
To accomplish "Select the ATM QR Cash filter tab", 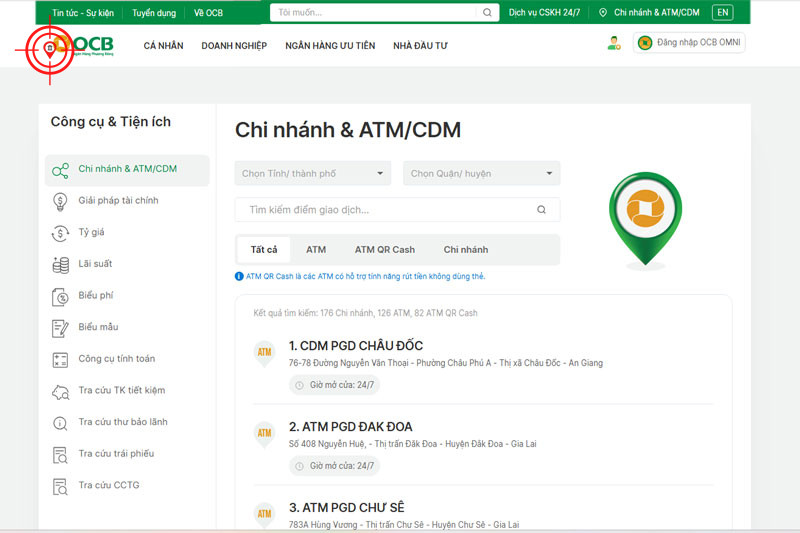I will coord(385,249).
